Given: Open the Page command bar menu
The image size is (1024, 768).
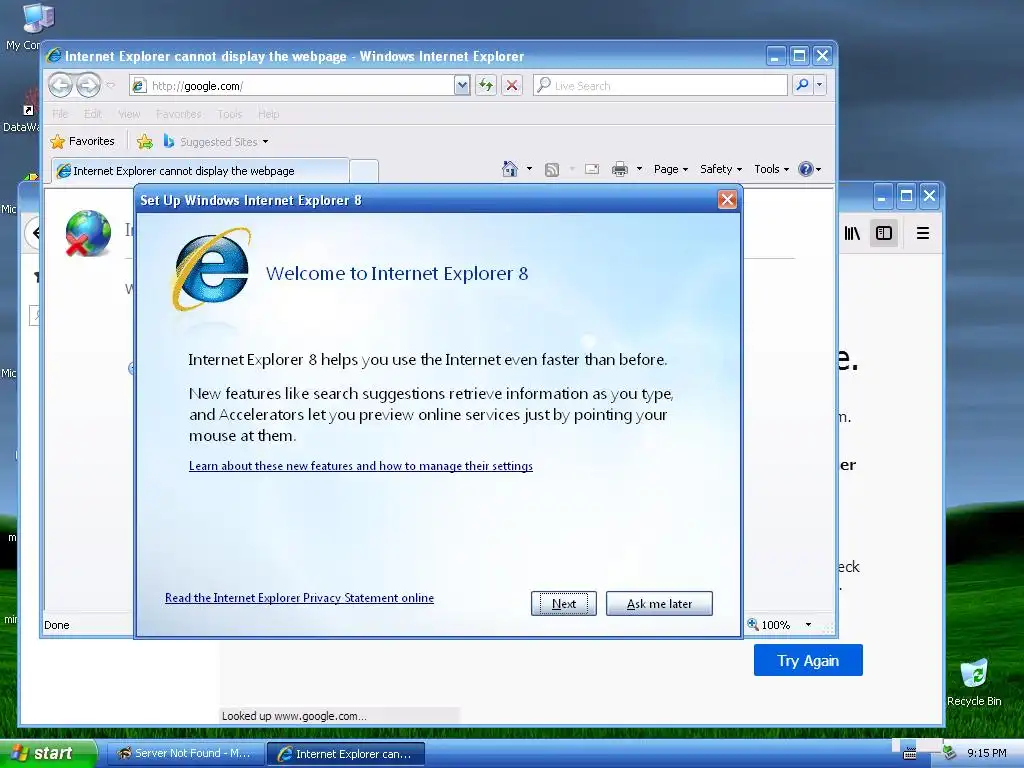Looking at the screenshot, I should pyautogui.click(x=671, y=169).
